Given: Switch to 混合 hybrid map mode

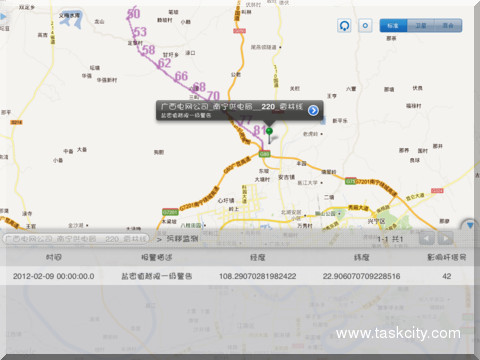Looking at the screenshot, I should pyautogui.click(x=448, y=26).
